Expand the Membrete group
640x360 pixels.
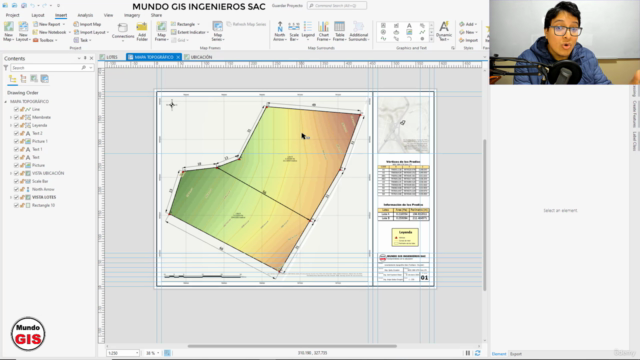coord(11,117)
